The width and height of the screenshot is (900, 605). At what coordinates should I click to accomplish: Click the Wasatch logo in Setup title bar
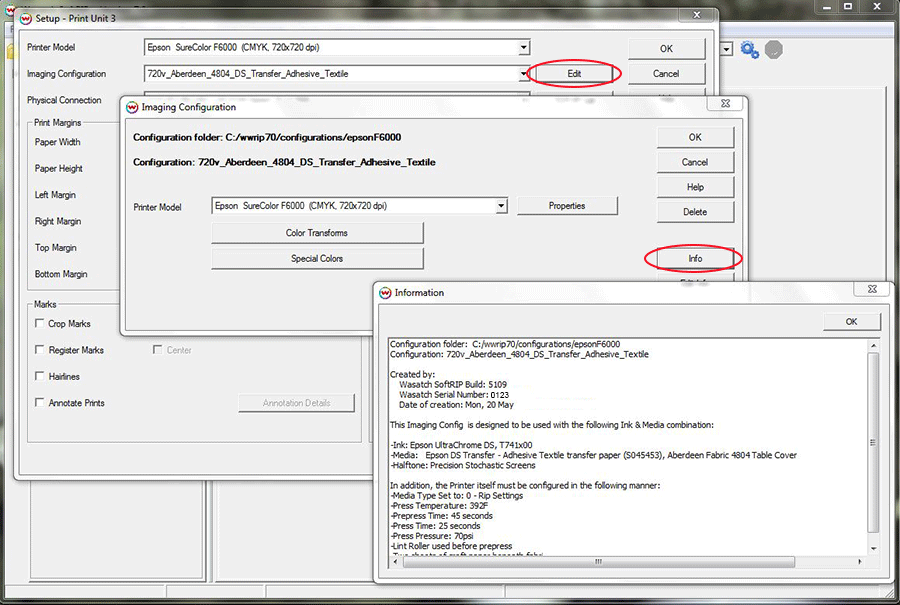tap(26, 18)
